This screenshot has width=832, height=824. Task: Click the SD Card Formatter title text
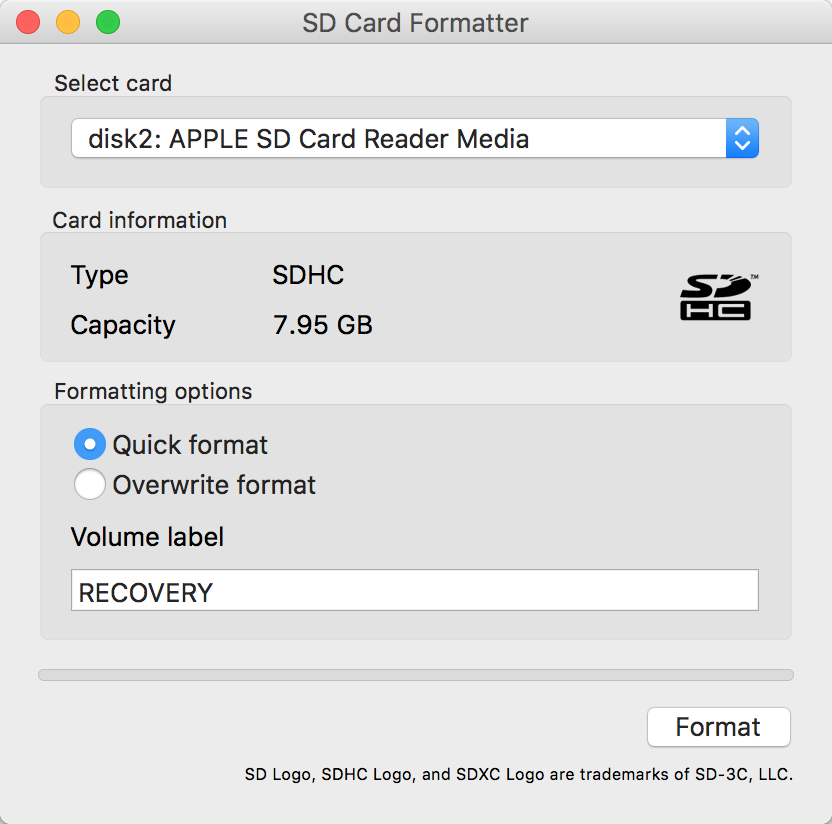(415, 22)
